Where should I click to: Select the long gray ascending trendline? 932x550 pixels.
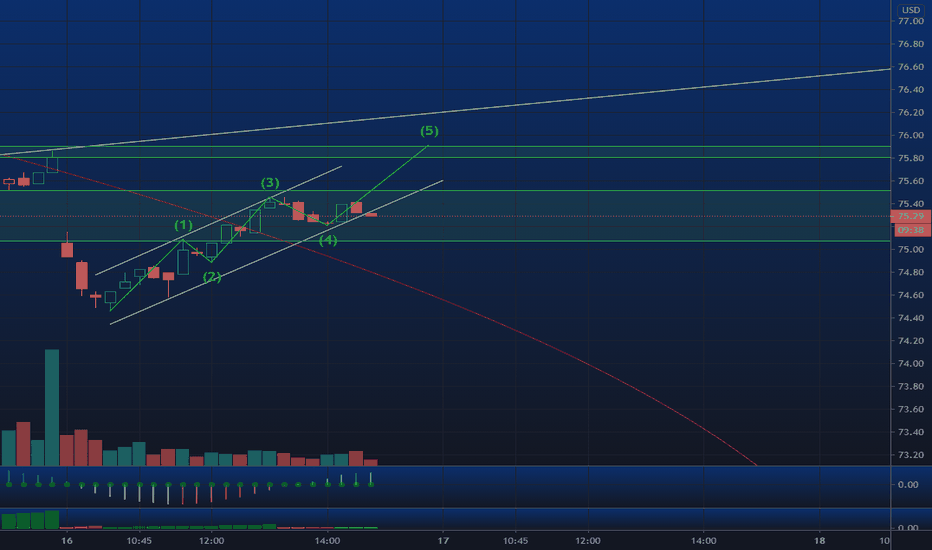(x=446, y=112)
